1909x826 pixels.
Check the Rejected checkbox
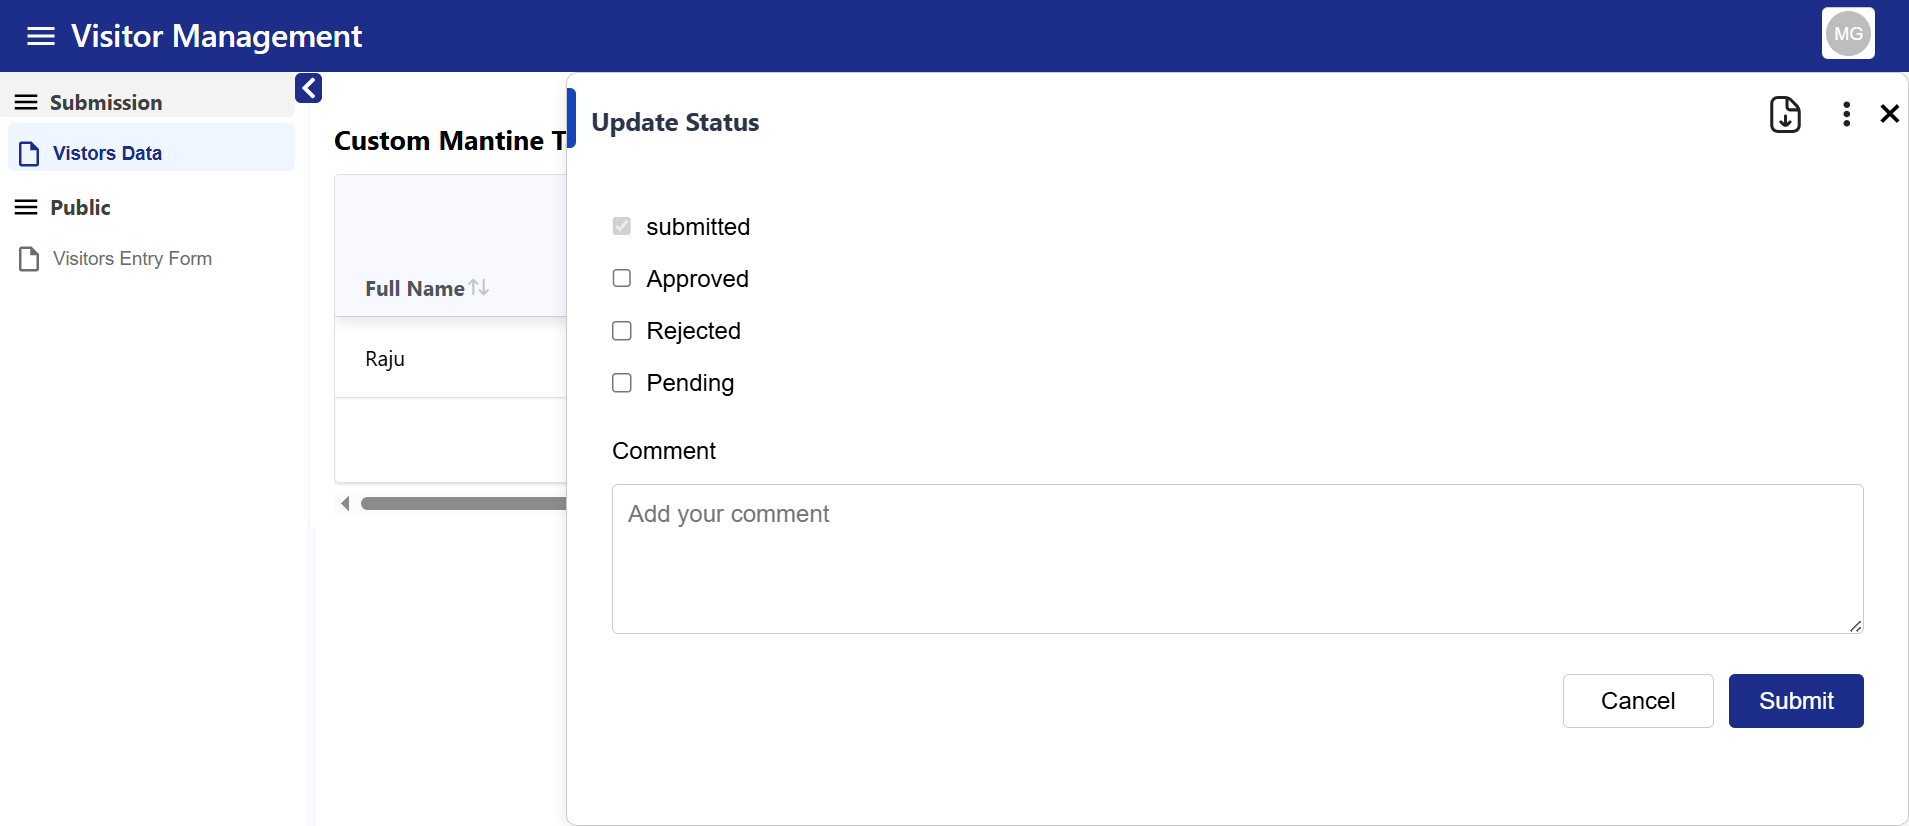click(x=622, y=331)
